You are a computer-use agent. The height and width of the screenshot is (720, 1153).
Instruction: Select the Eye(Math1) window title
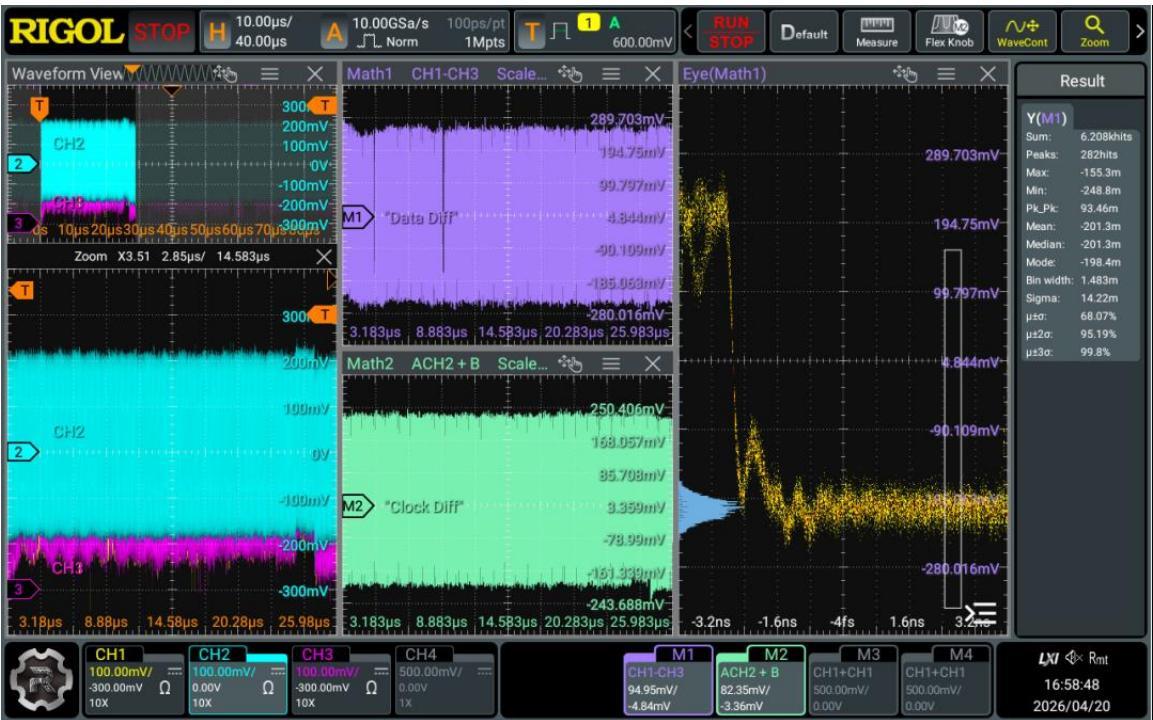click(724, 74)
